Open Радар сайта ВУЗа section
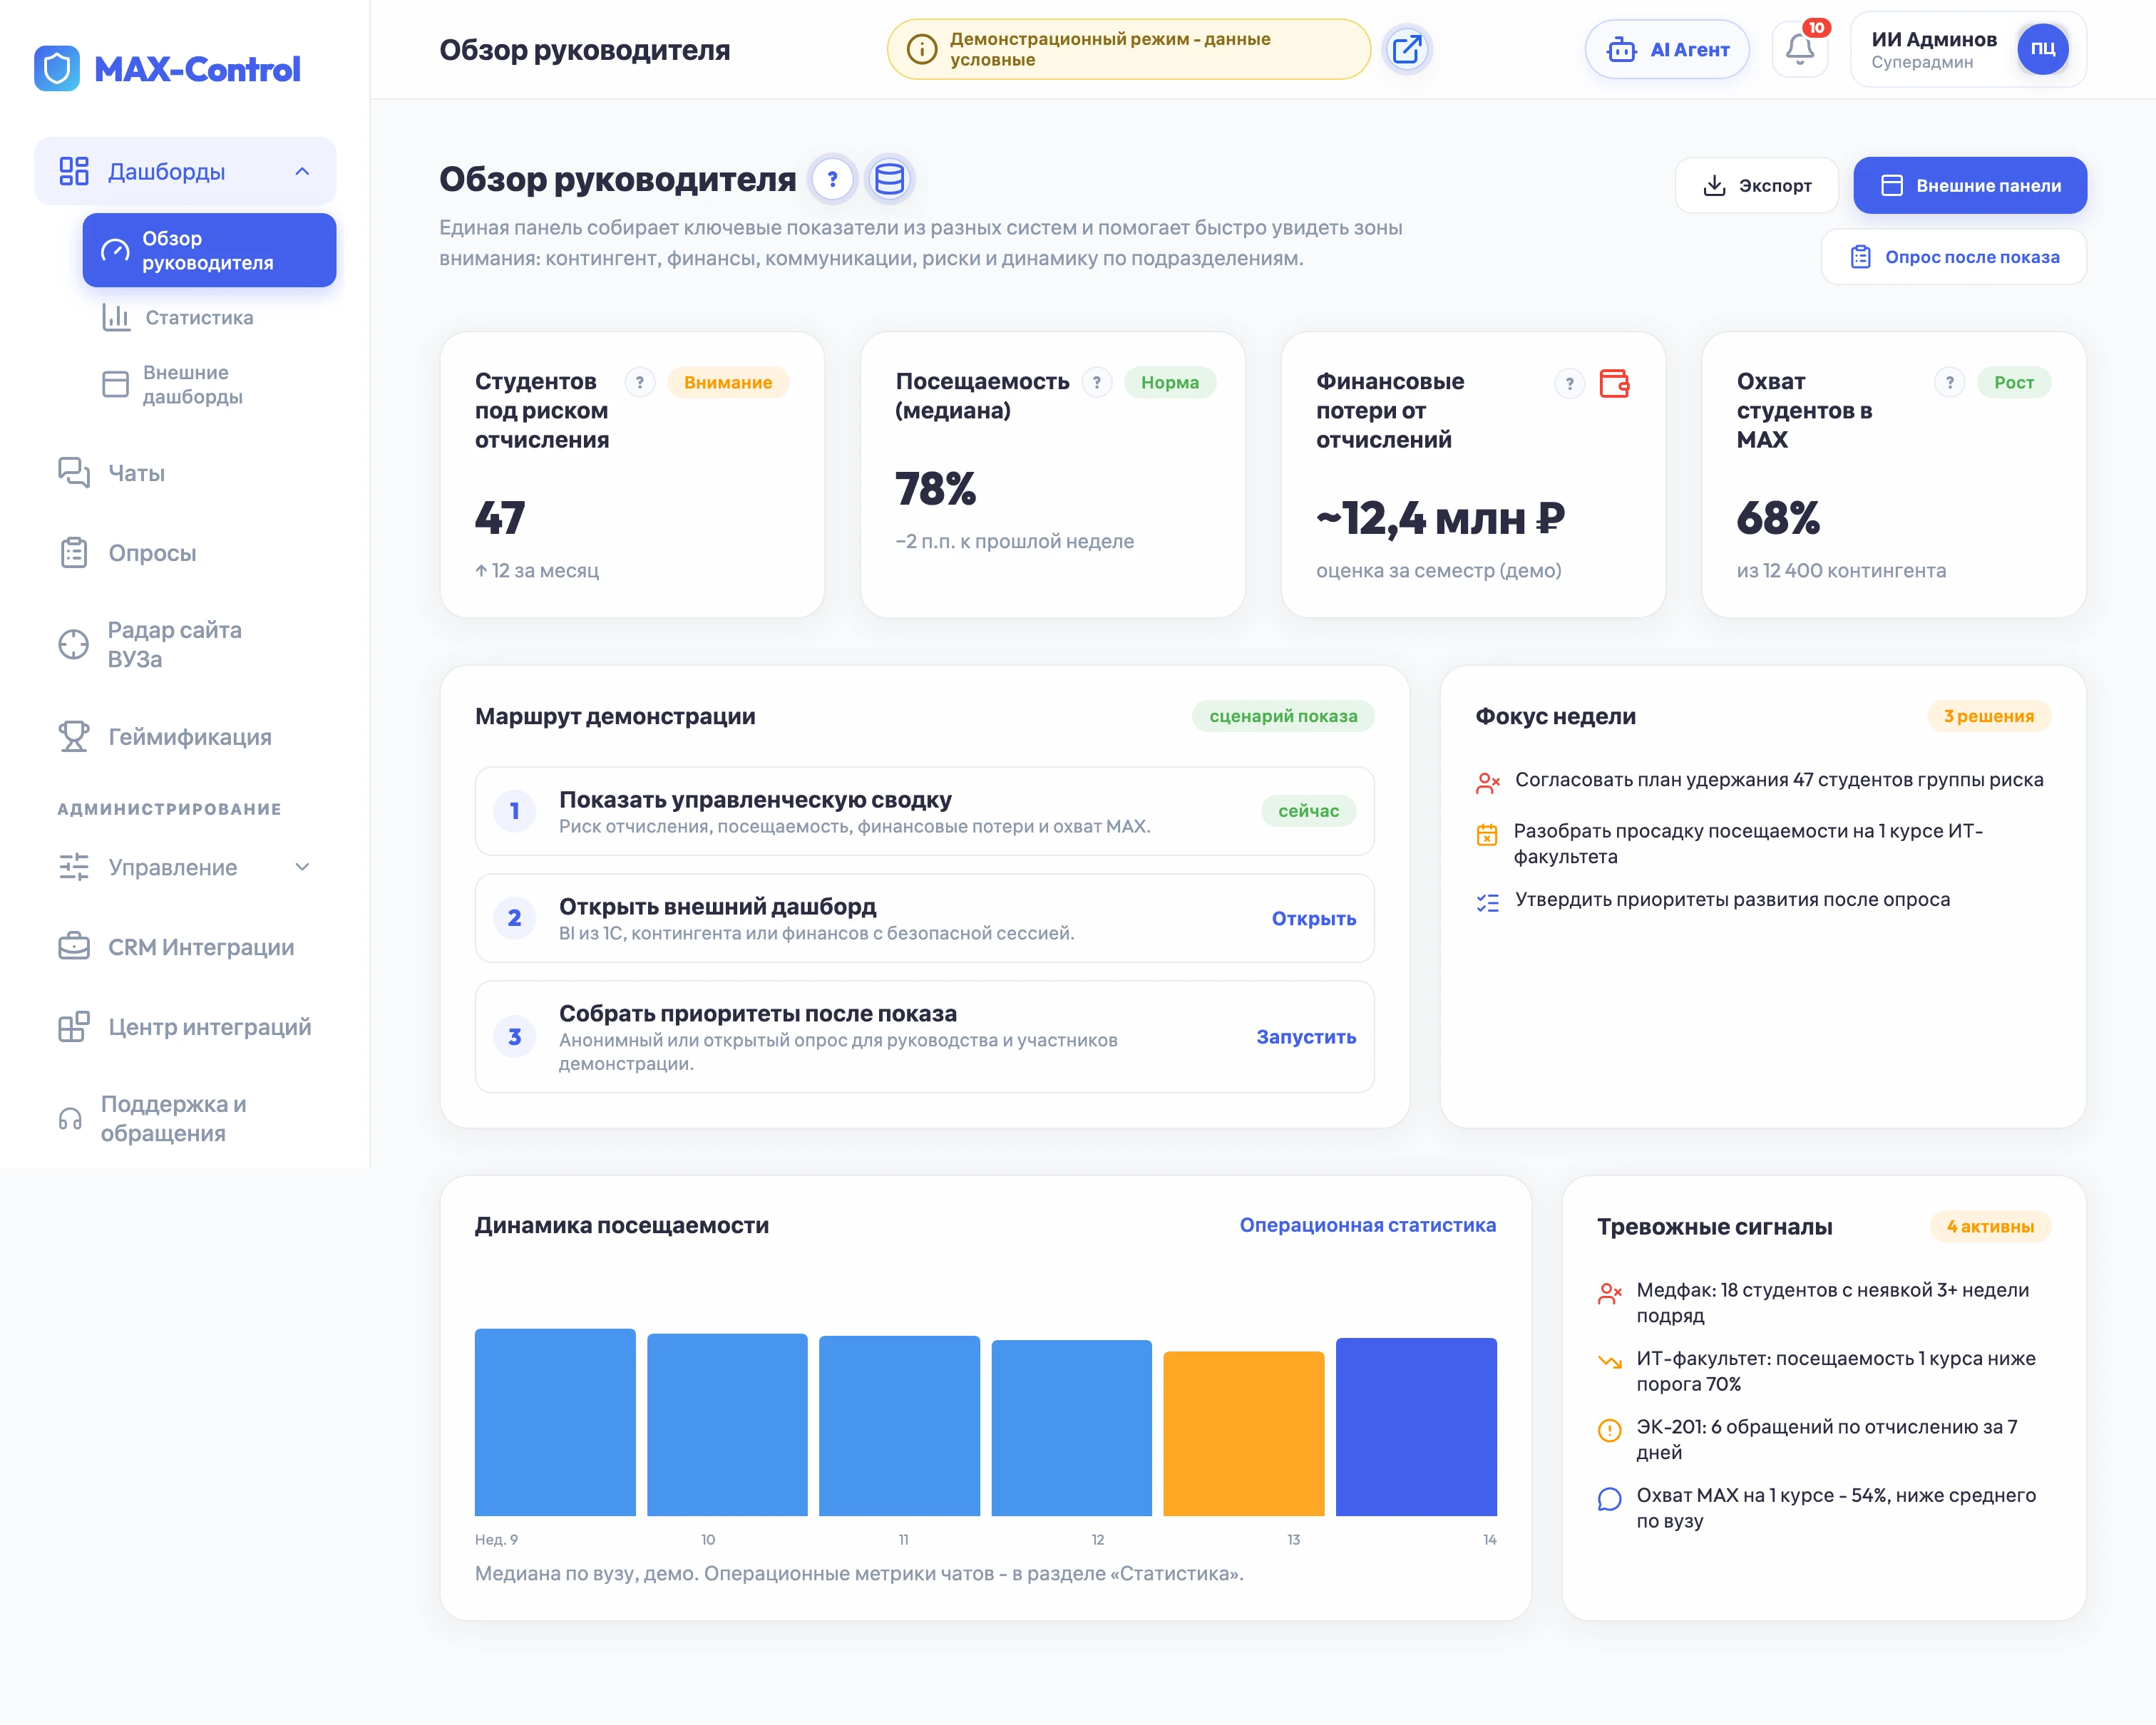 (185, 645)
